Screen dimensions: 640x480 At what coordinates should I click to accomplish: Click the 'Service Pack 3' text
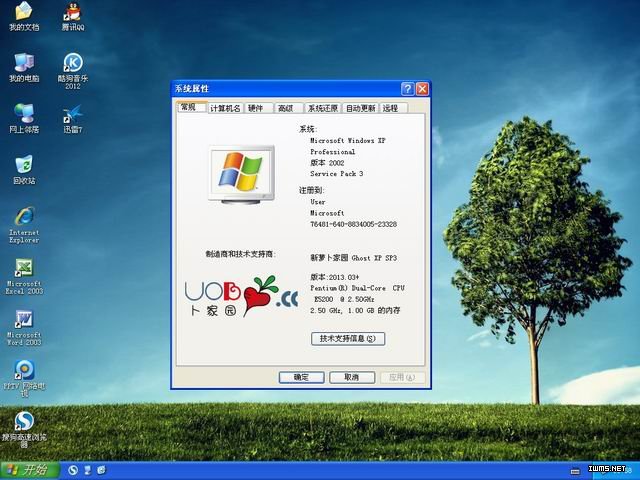click(x=336, y=173)
